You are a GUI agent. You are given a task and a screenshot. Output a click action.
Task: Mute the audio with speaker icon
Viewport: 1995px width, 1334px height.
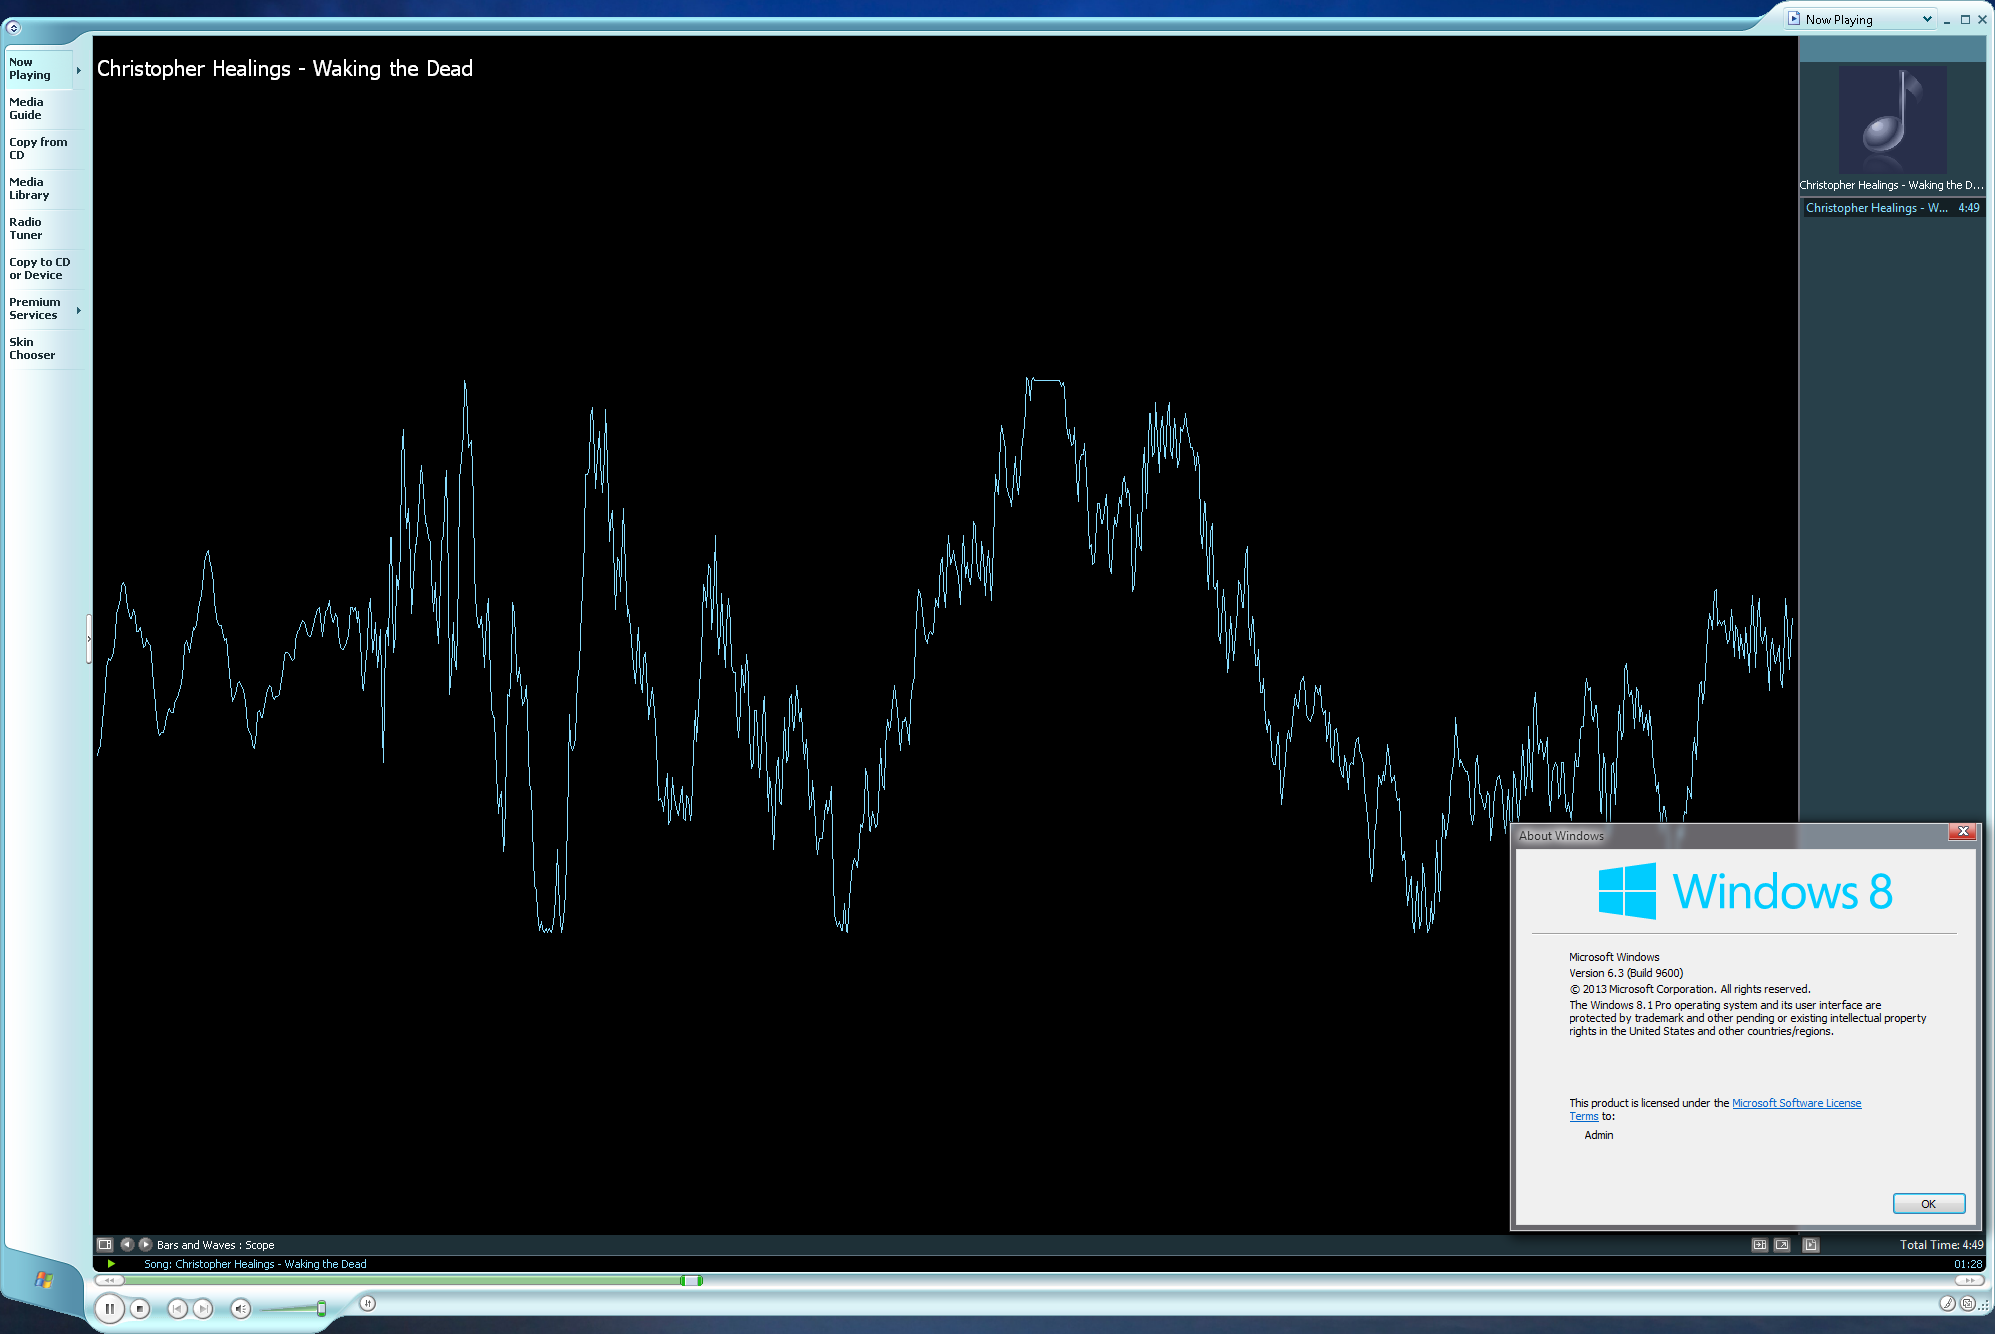(x=240, y=1308)
